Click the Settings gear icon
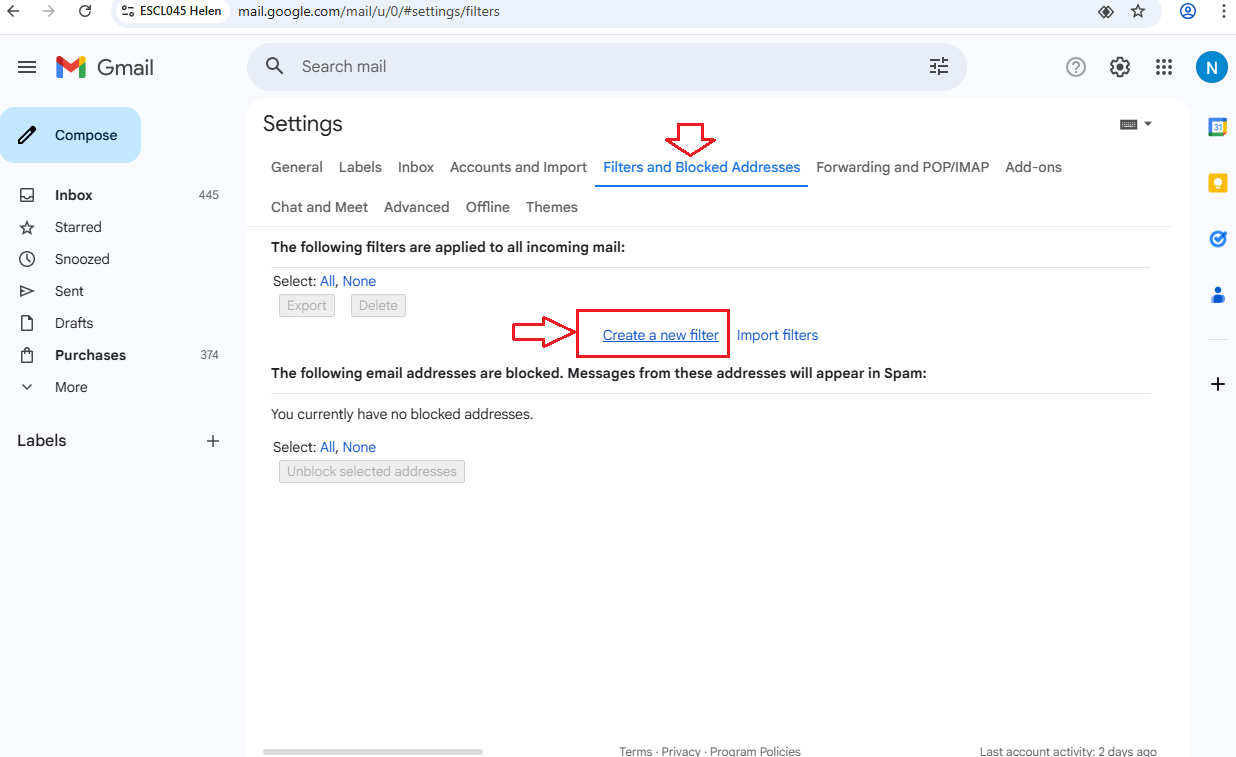This screenshot has width=1236, height=757. 1119,67
